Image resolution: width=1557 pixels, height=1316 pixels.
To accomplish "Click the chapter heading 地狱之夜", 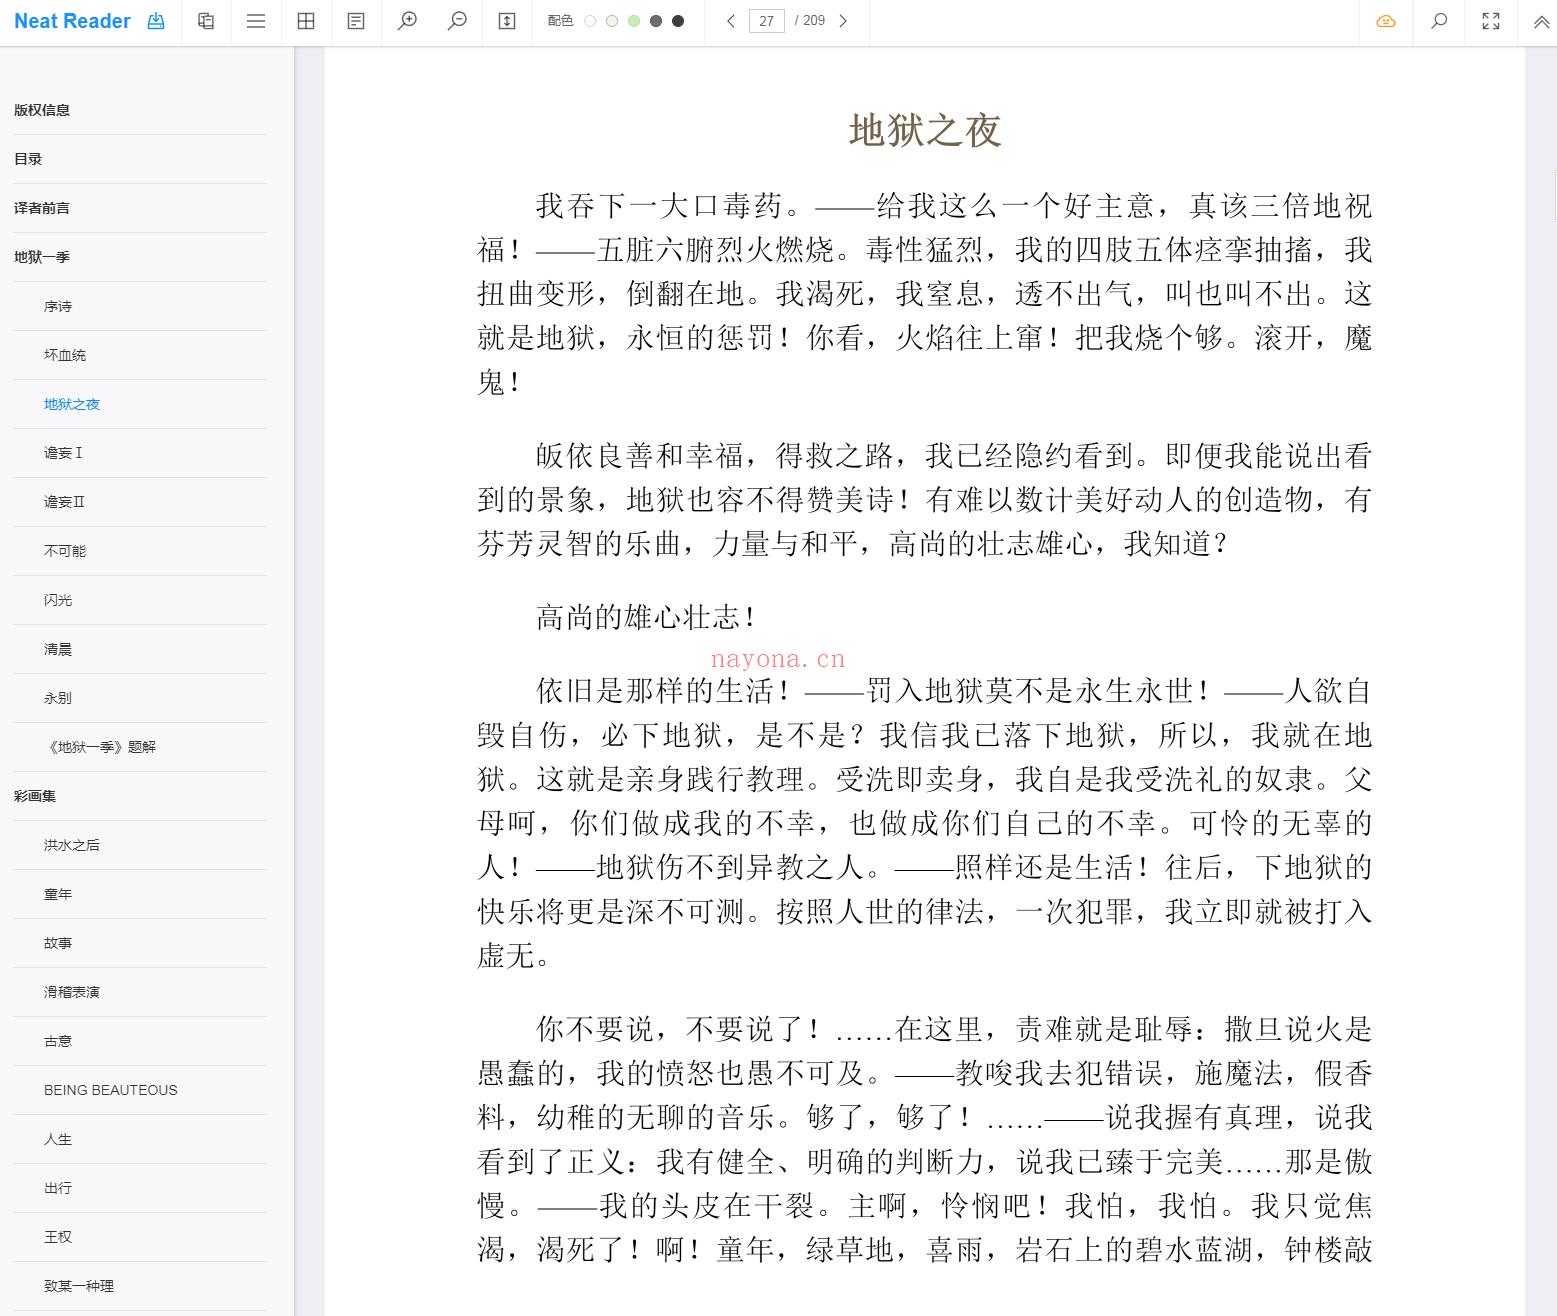I will 925,131.
